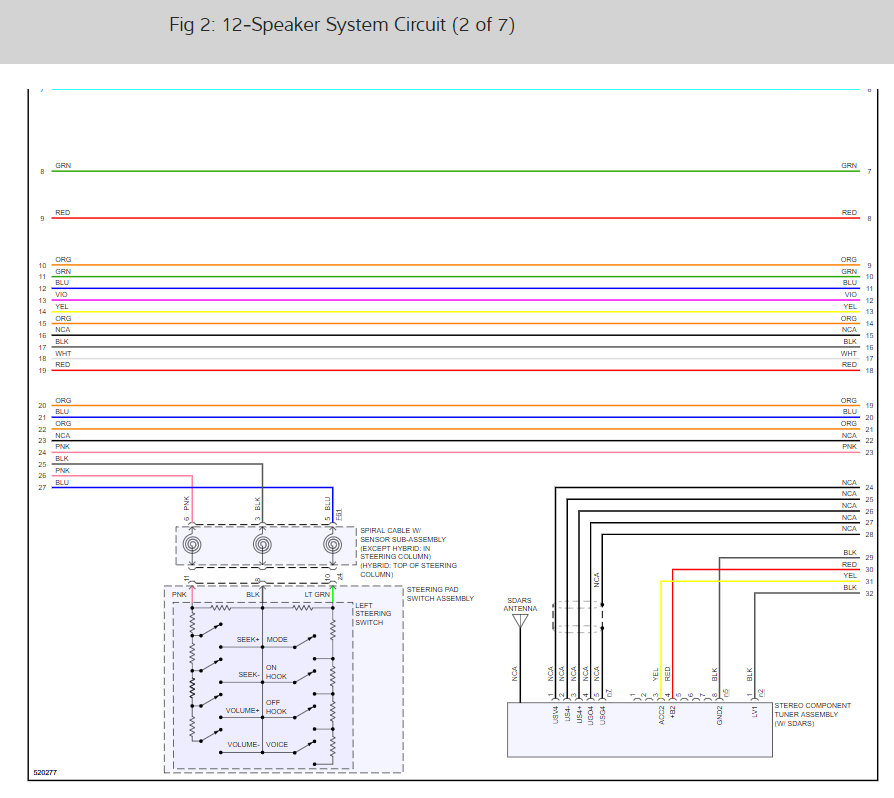Click the right spiral cable coil symbol
894x798 pixels.
point(332,545)
